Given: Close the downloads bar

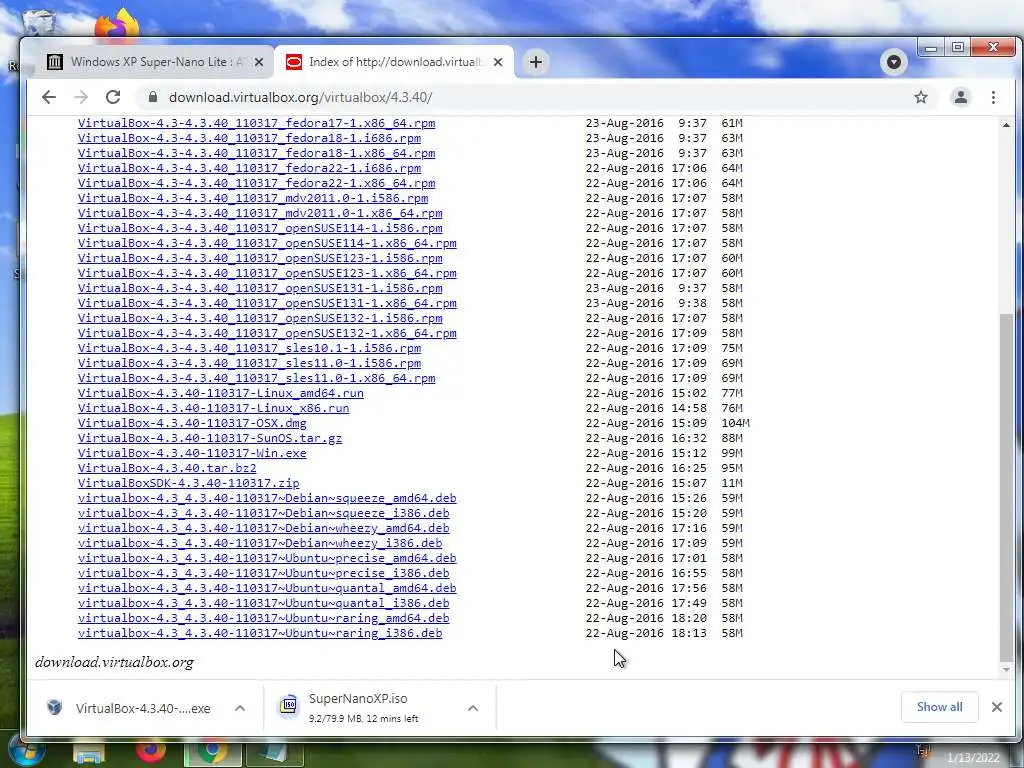Looking at the screenshot, I should tap(997, 707).
